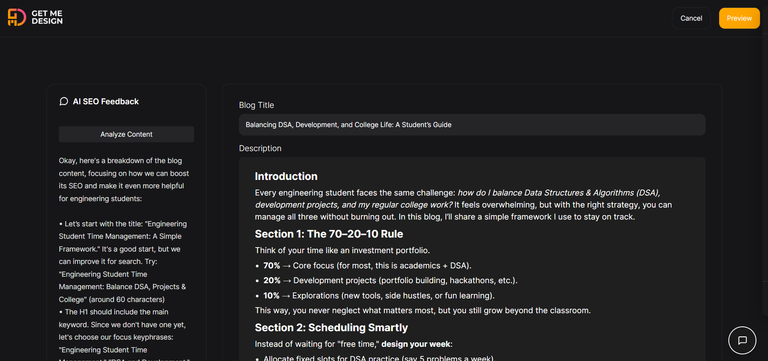
Task: Open the blog Preview
Action: point(739,18)
